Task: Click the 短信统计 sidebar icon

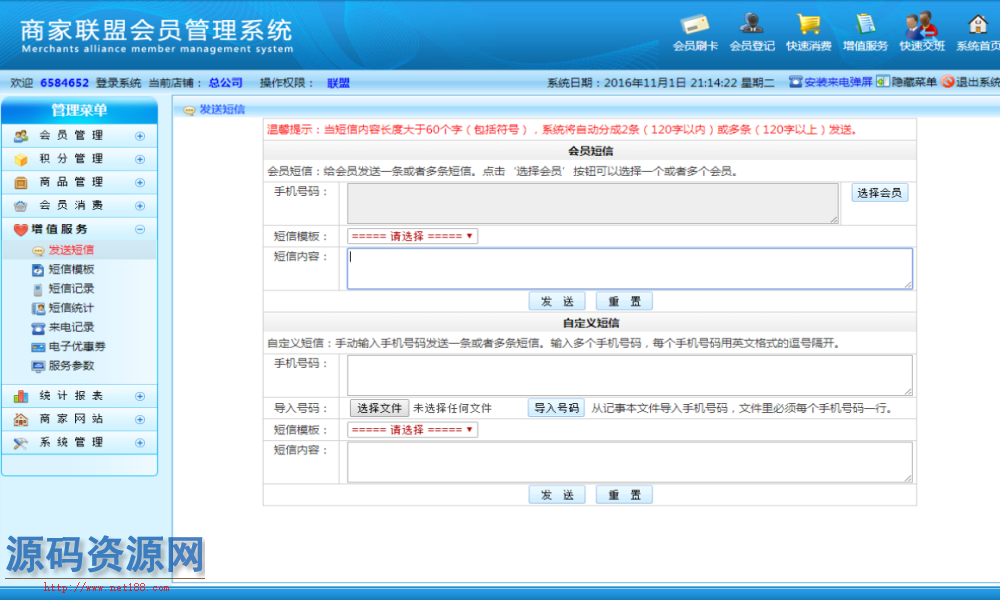Action: (38, 309)
